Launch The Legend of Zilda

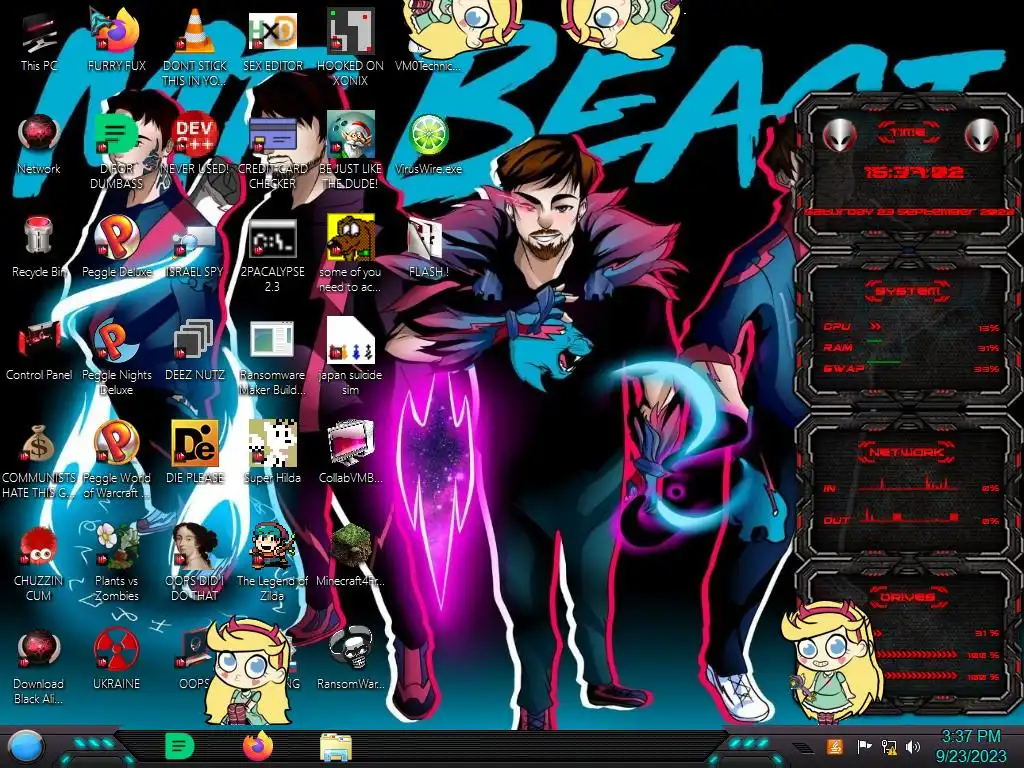(x=272, y=564)
